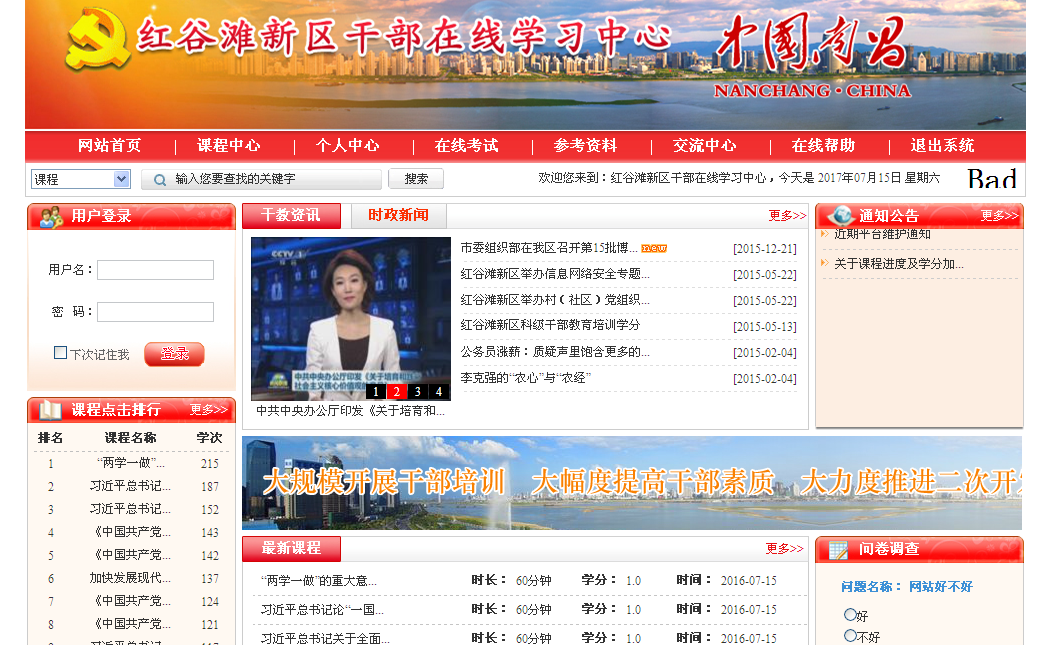Select slide number 4 on news carousel
This screenshot has width=1040, height=645.
[439, 392]
